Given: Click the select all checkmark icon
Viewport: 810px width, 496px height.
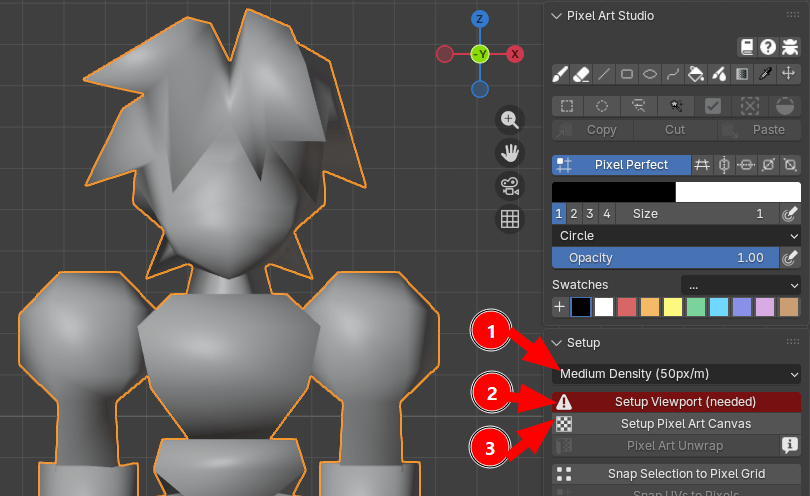Looking at the screenshot, I should coord(713,106).
